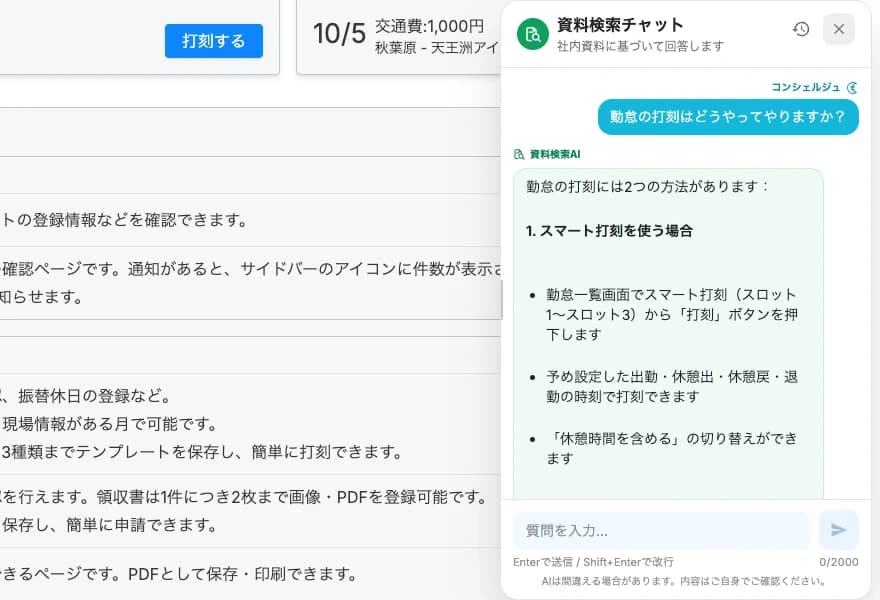Click the 資料検索AI sender label
Viewport: 880px width, 600px height.
(555, 154)
